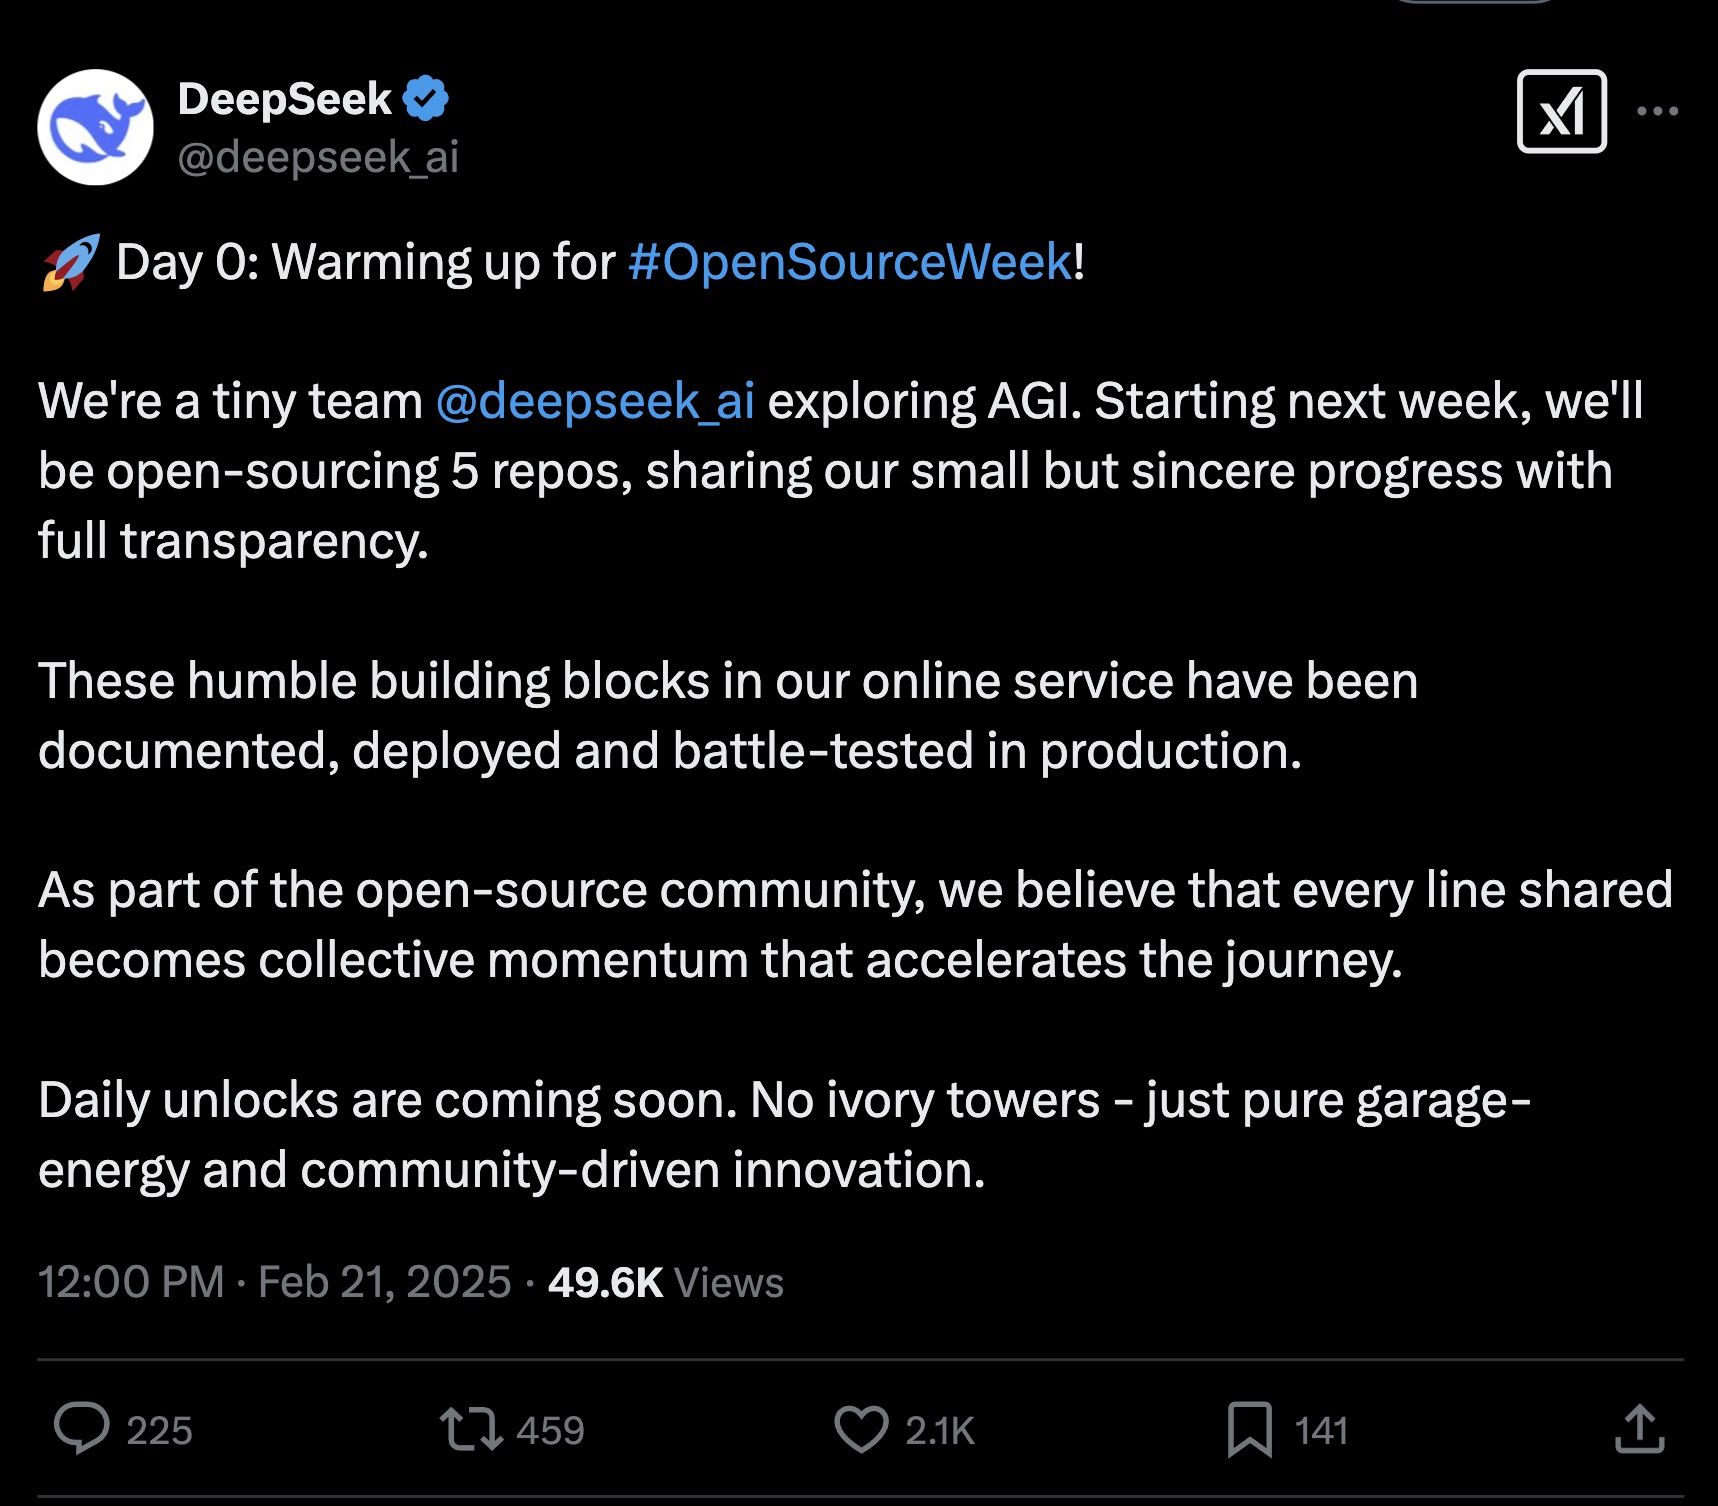1718x1506 pixels.
Task: Click the rocket emoji before Day 0
Action: point(70,263)
